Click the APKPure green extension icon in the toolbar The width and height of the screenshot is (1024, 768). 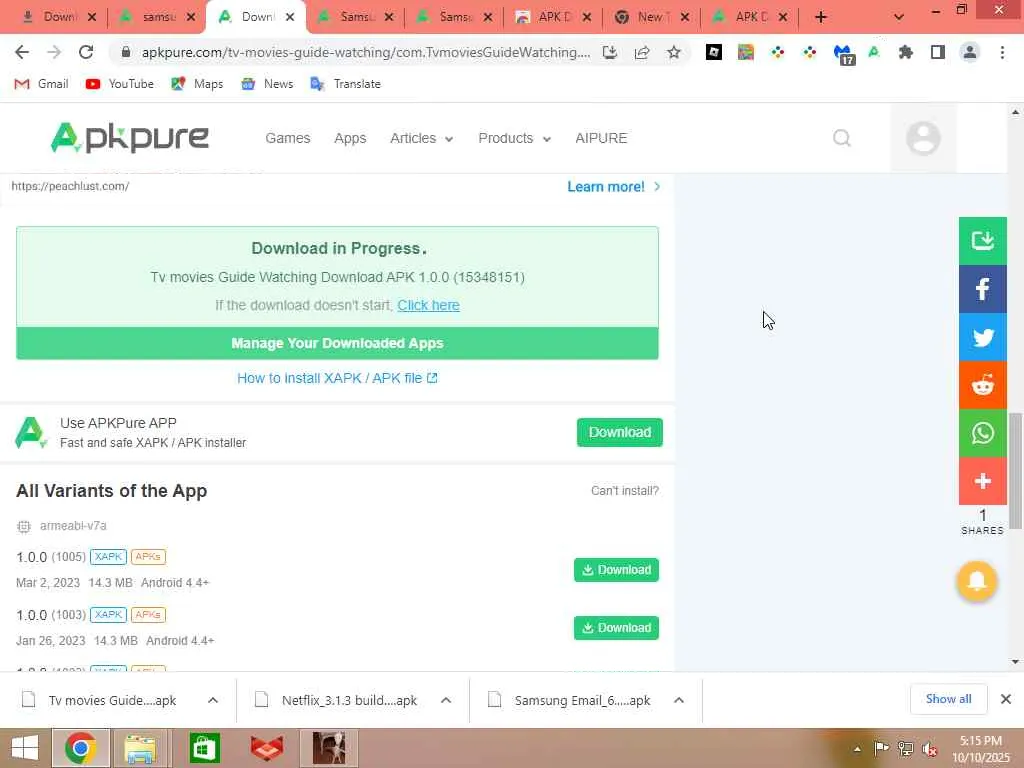click(874, 52)
